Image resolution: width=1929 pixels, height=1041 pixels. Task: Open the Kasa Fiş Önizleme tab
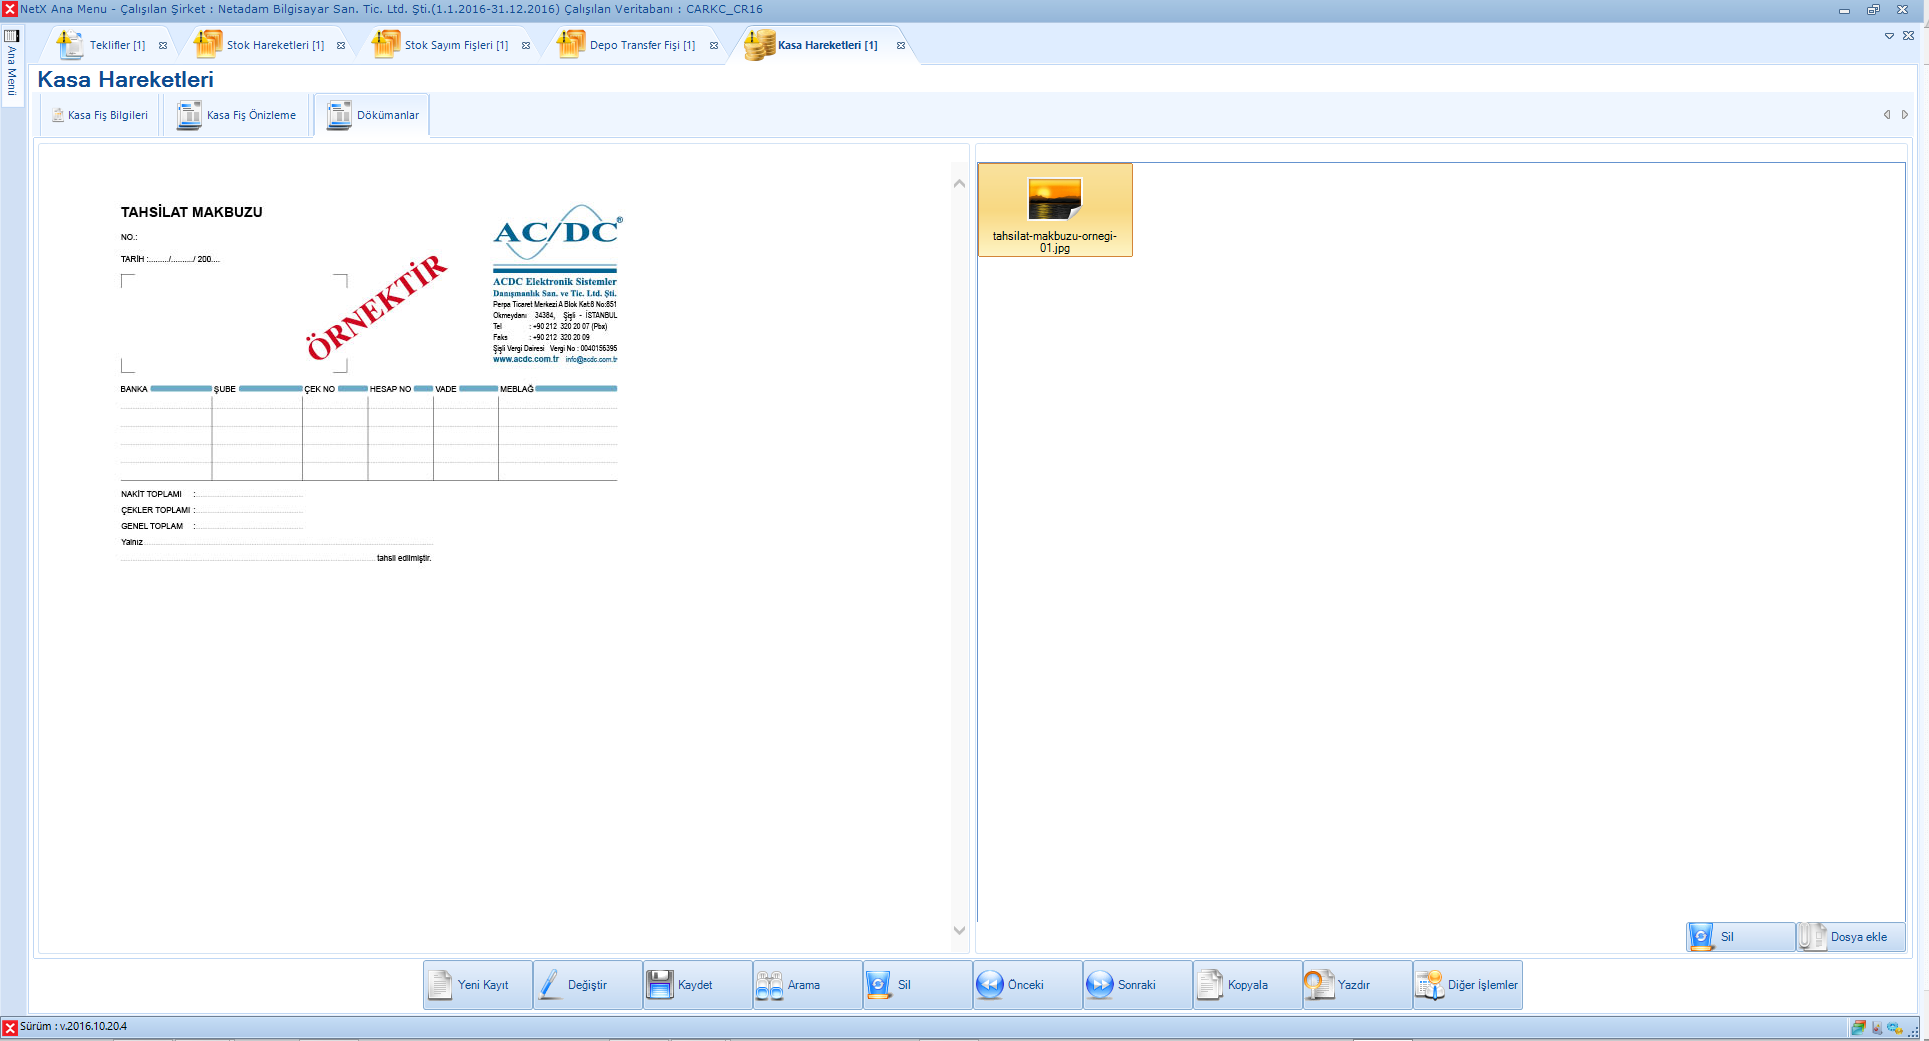coord(238,116)
